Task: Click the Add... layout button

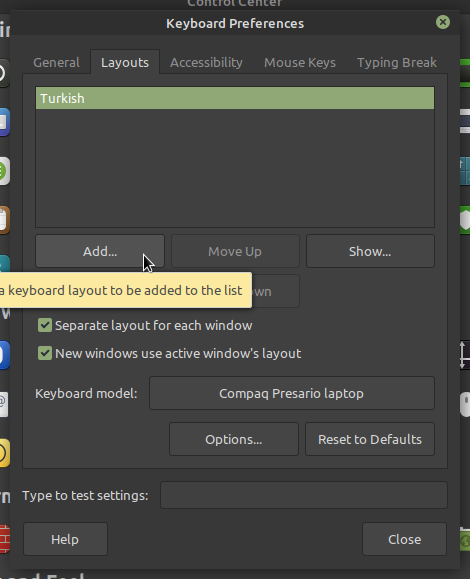Action: [x=100, y=251]
